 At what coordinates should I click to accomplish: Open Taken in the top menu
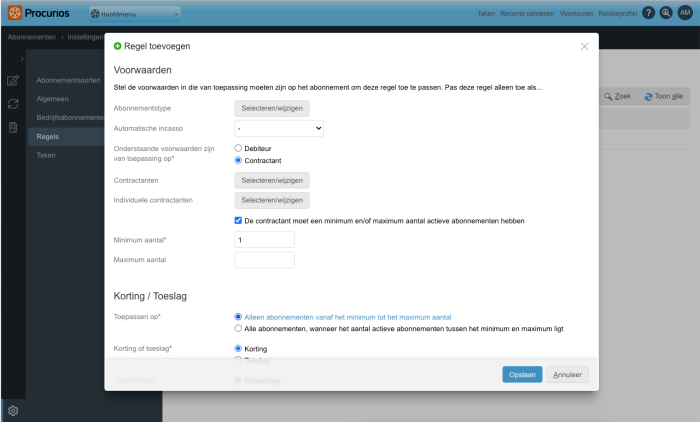click(486, 14)
